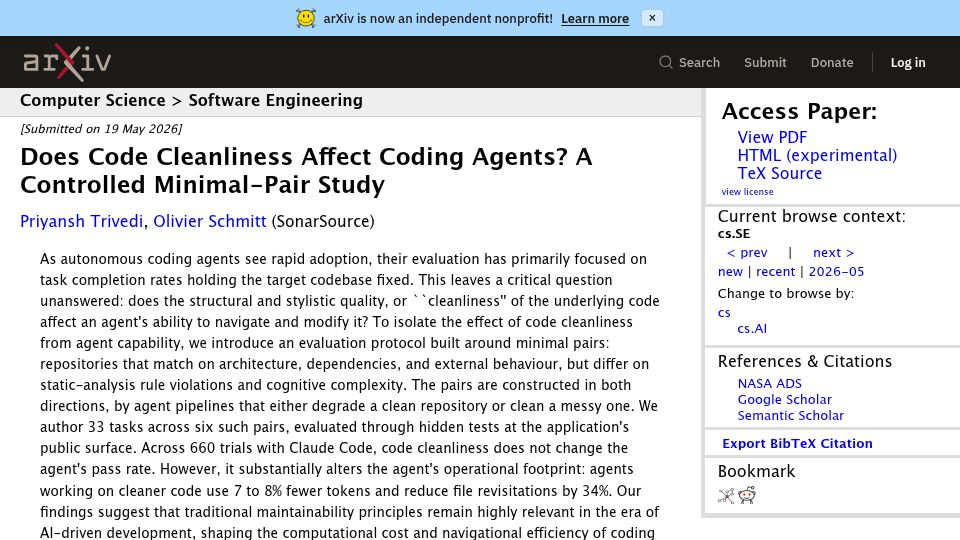The width and height of the screenshot is (960, 540).
Task: Click the search magnifier icon
Action: [x=666, y=62]
